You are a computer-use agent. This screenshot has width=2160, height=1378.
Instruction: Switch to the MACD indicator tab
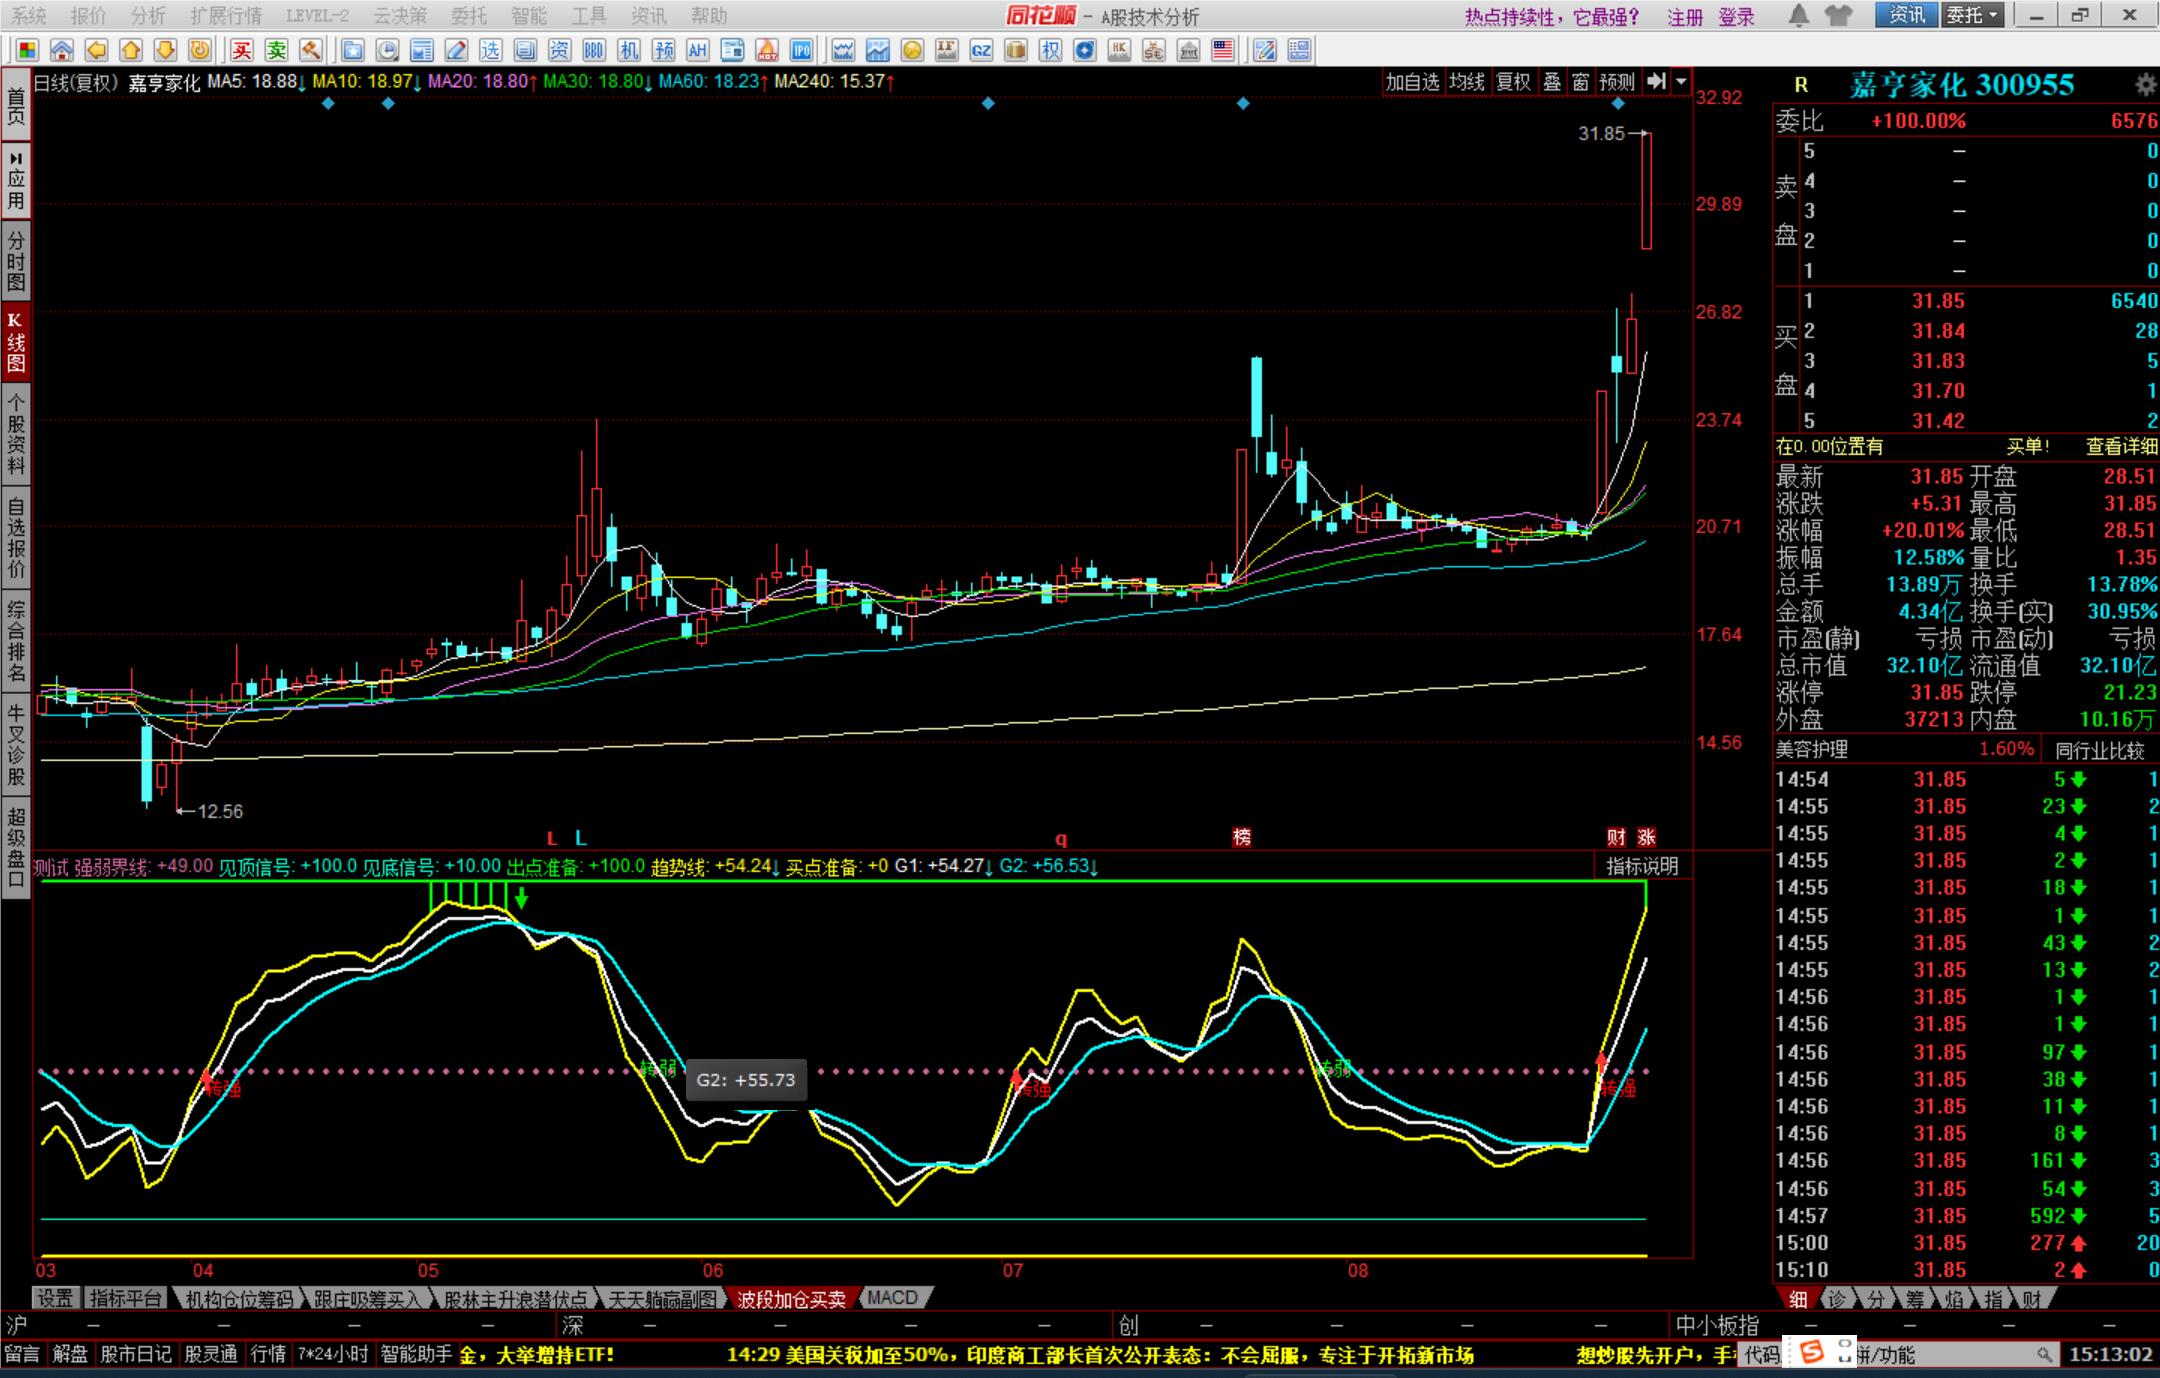point(892,1298)
